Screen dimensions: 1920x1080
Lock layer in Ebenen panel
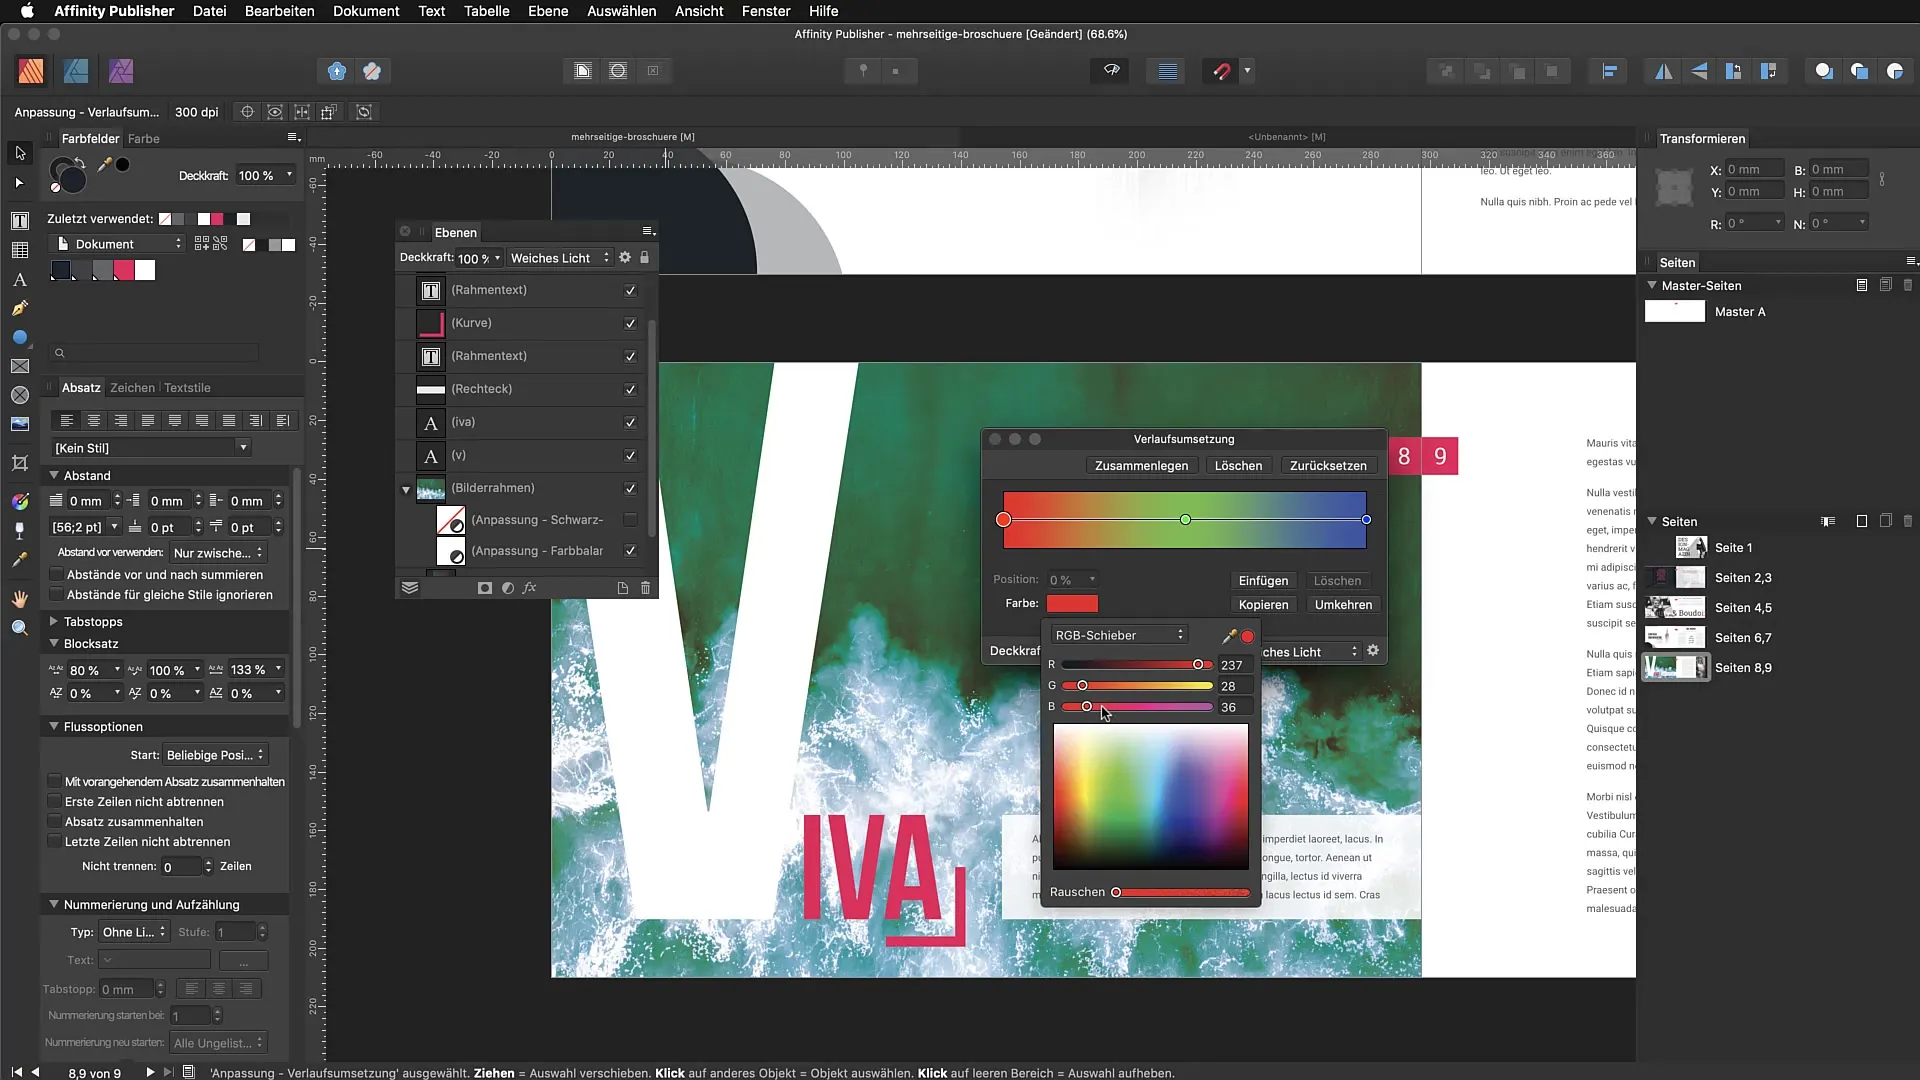coord(645,258)
